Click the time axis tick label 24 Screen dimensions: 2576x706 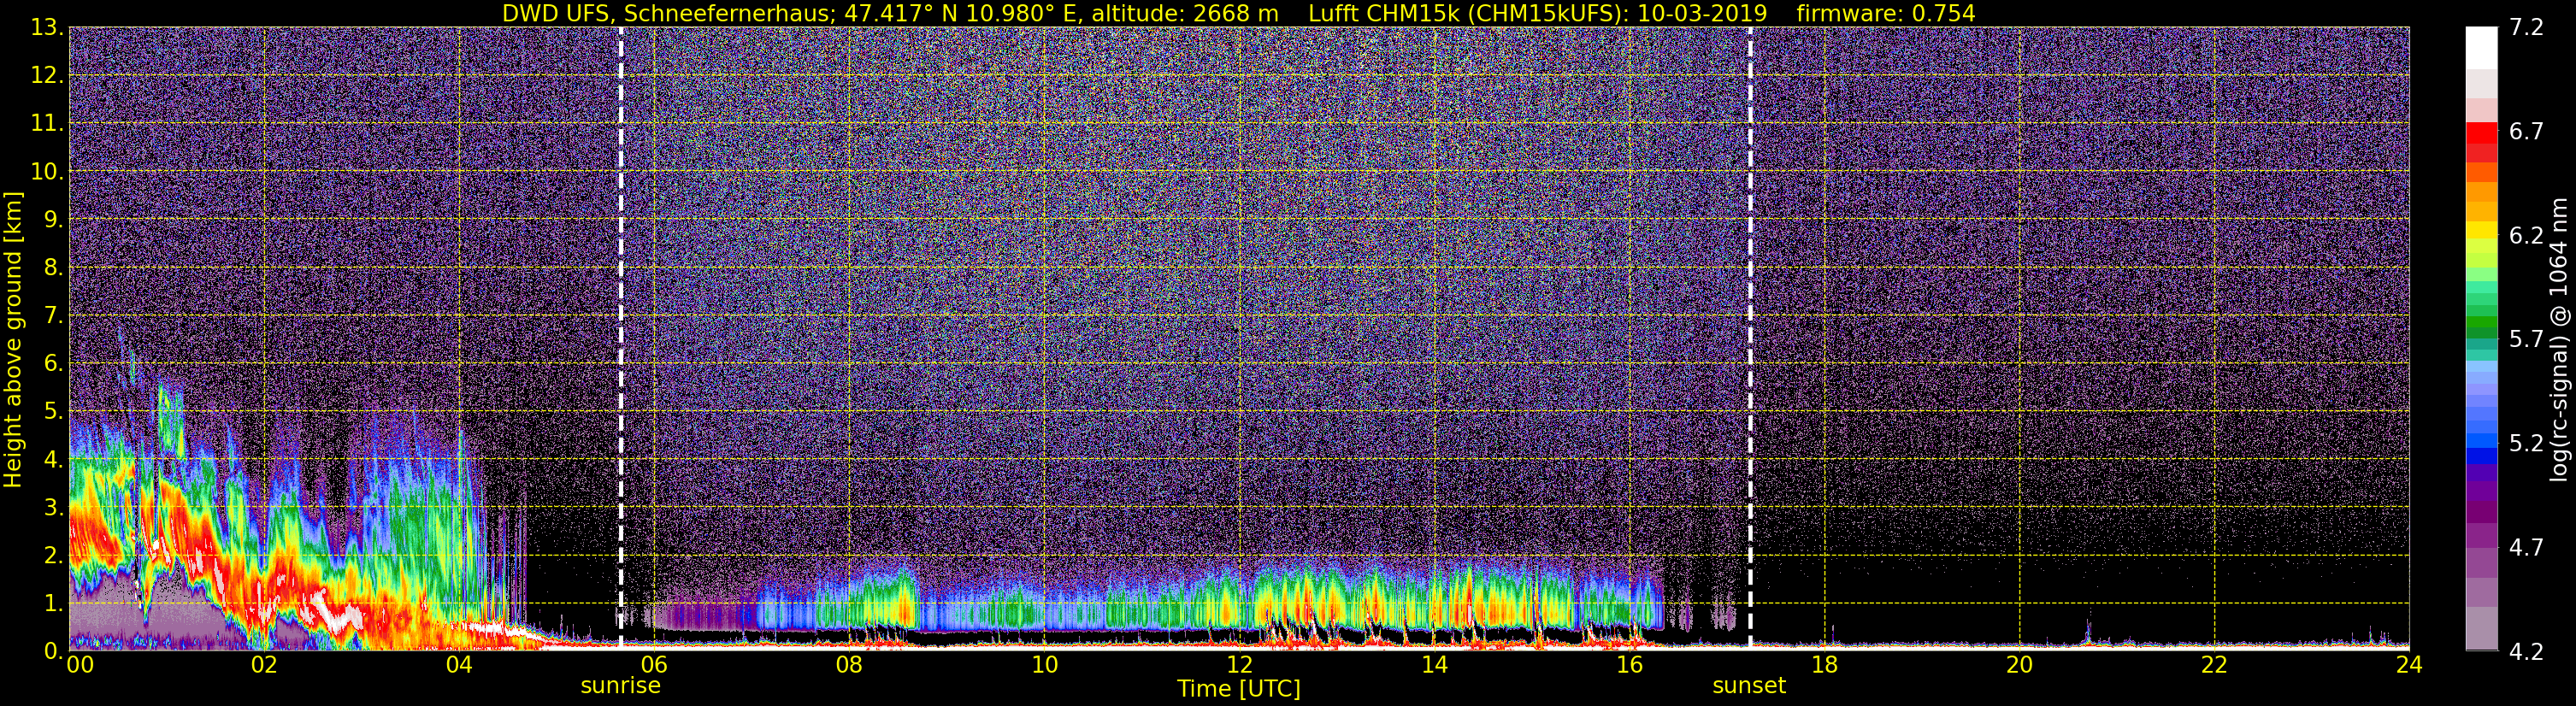2409,665
